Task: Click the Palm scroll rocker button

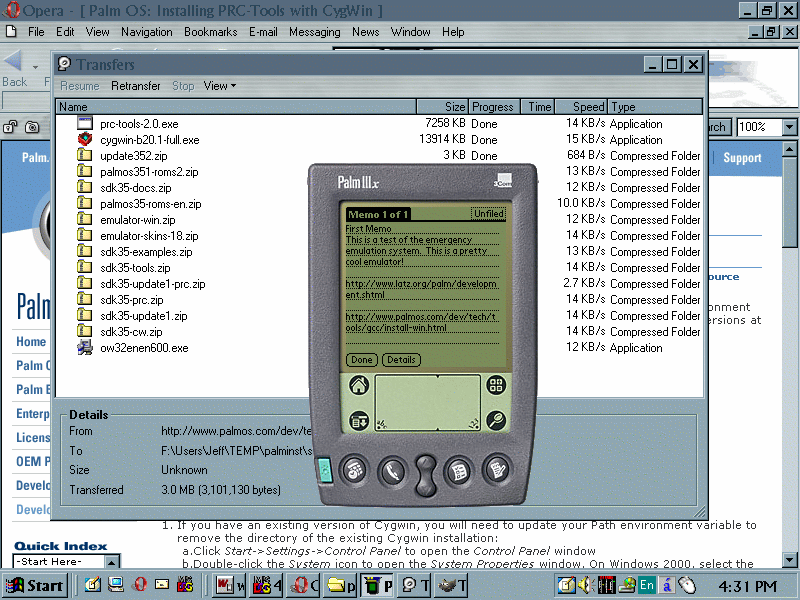Action: tap(425, 476)
